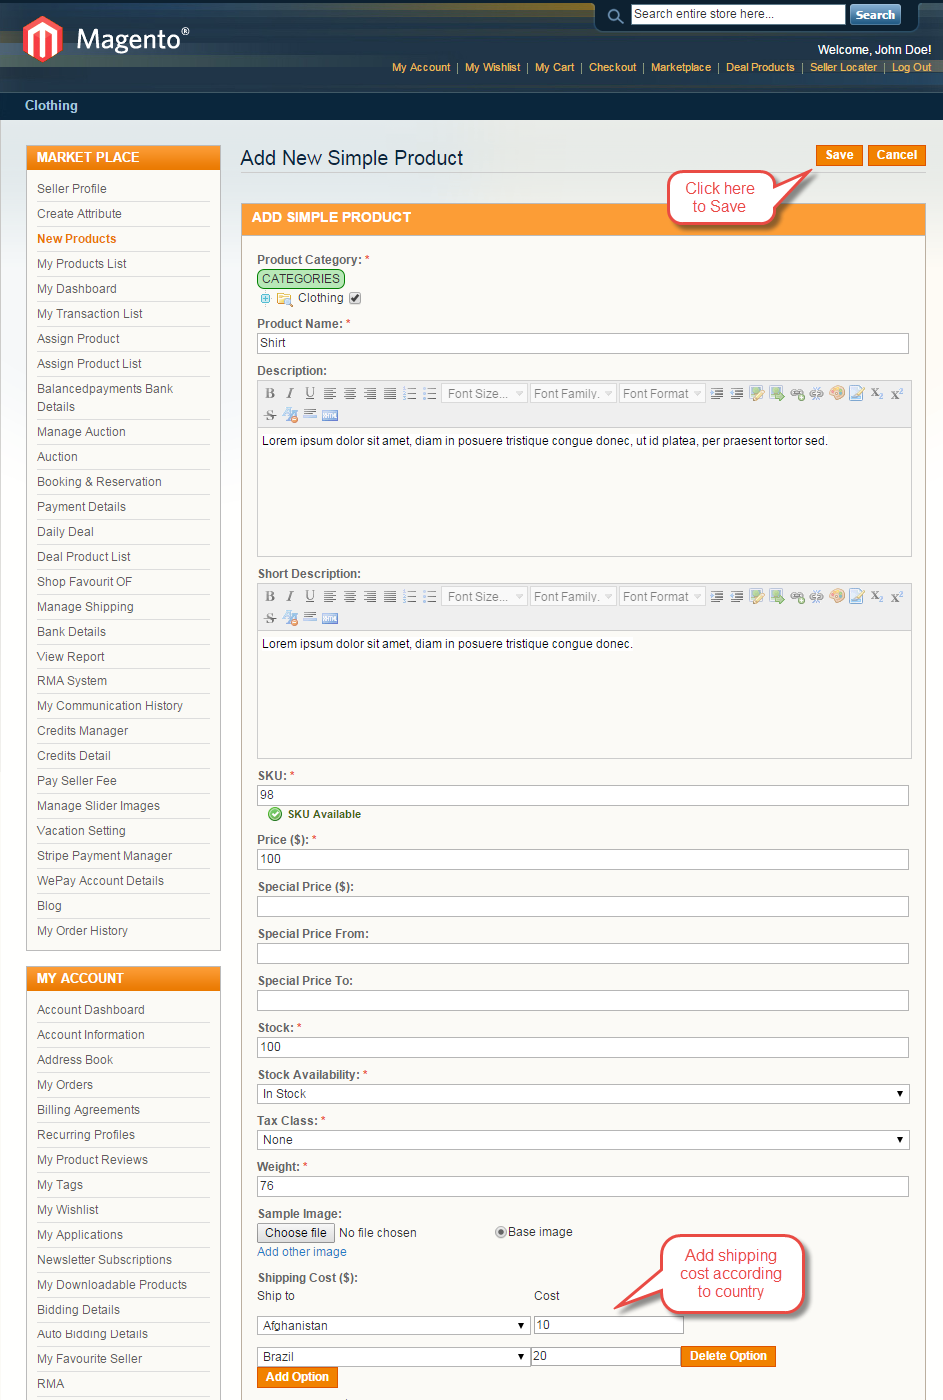Open the Clothing navigation menu
The height and width of the screenshot is (1400, 943).
coord(51,105)
